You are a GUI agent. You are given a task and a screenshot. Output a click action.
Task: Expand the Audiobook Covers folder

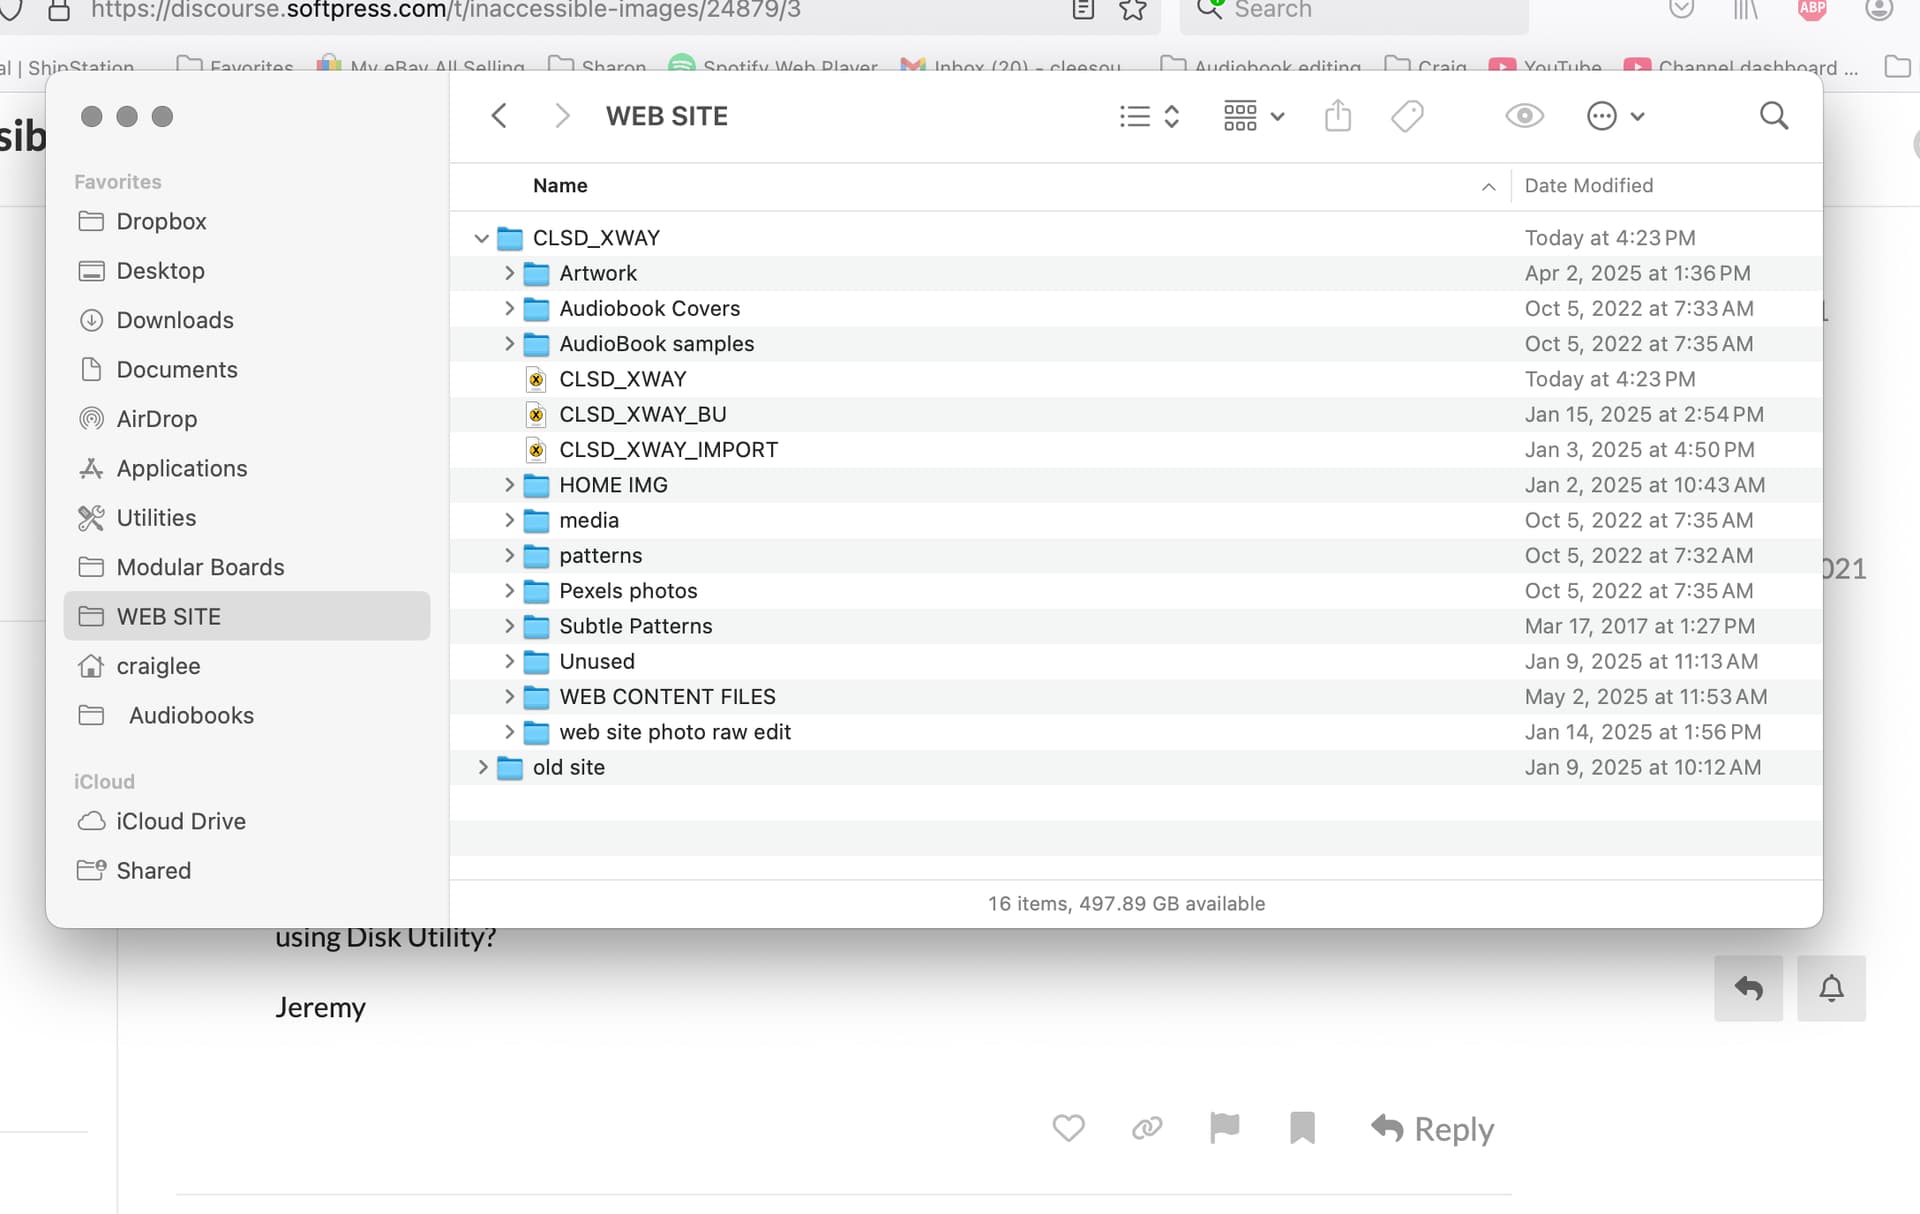tap(509, 308)
